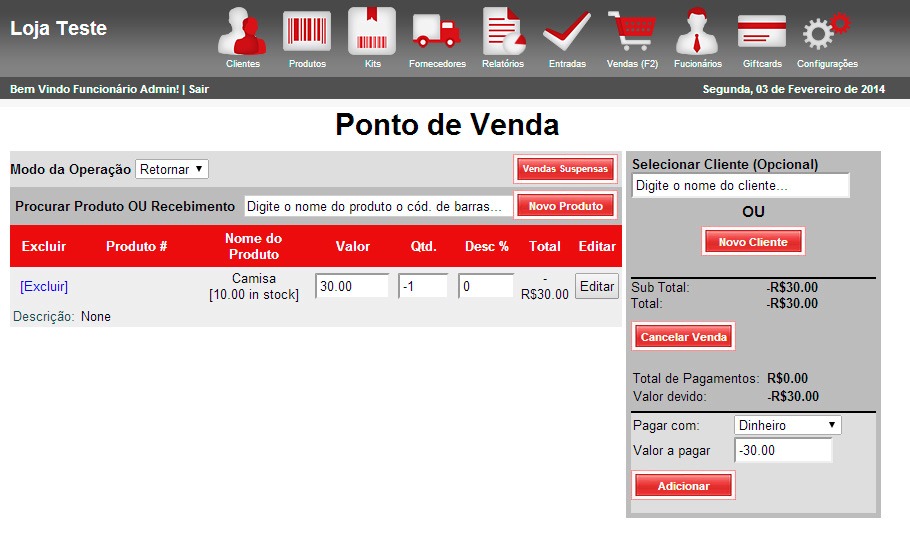Click the Vendas Suspensas button
Viewport: 910px width, 556px height.
pyautogui.click(x=565, y=169)
